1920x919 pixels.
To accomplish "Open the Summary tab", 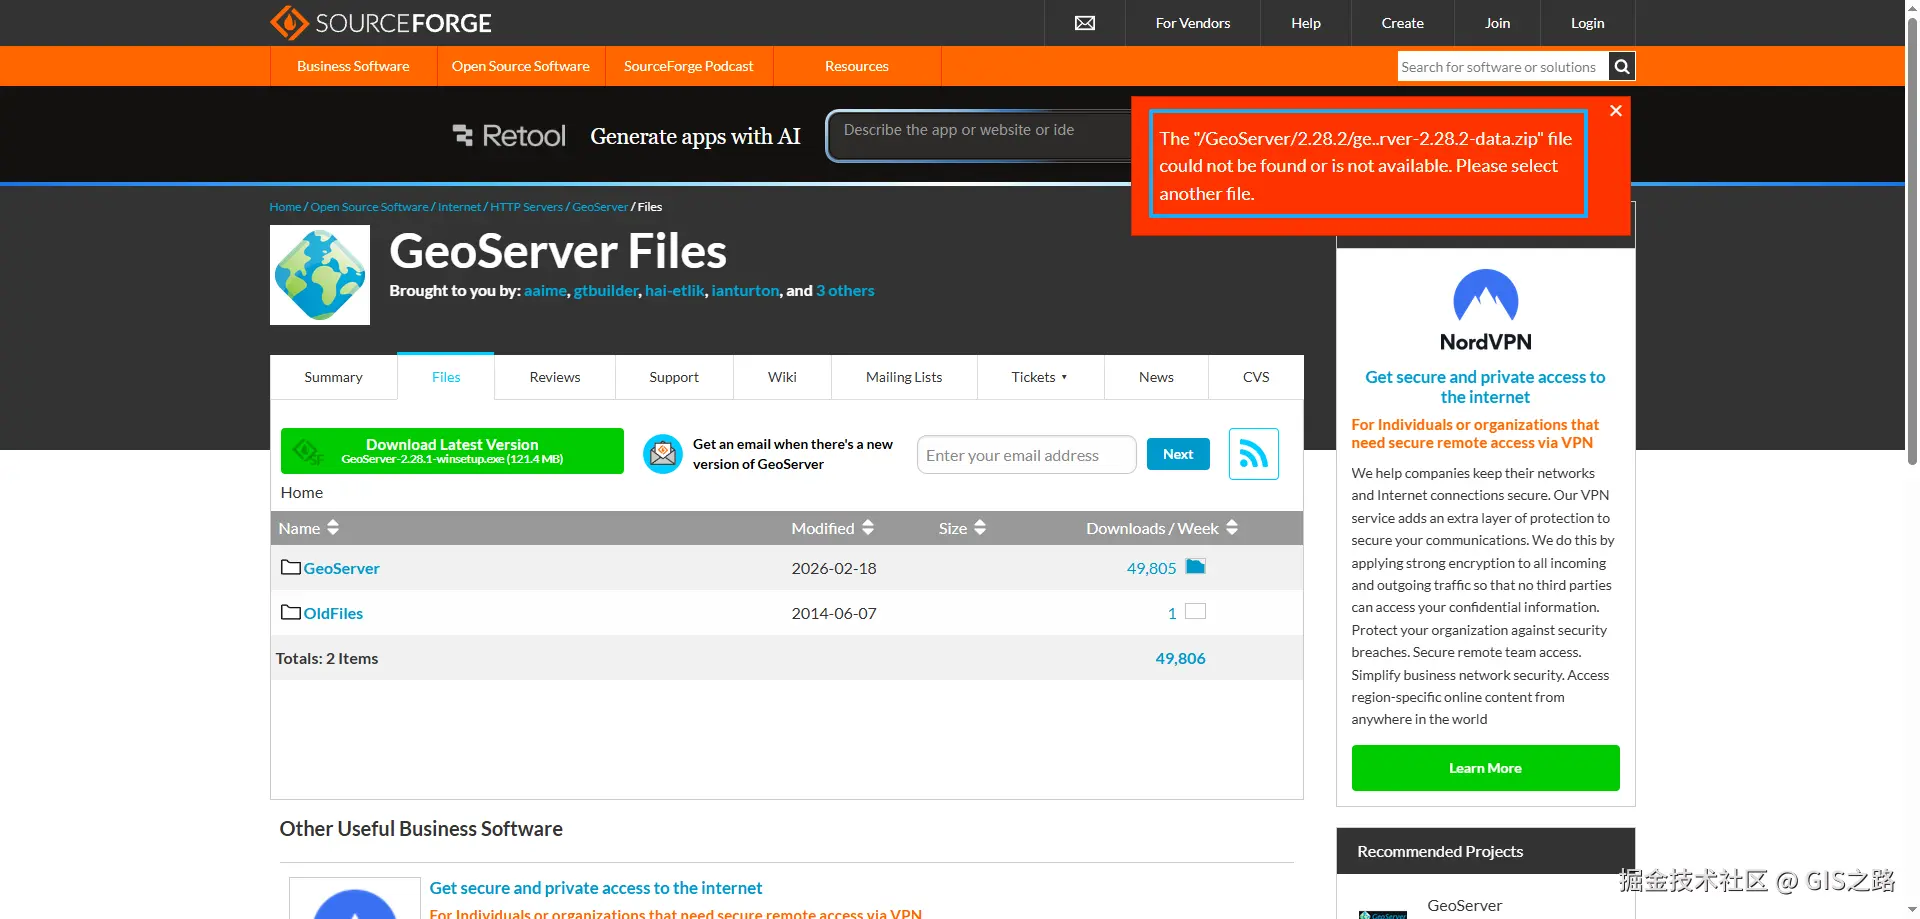I will coord(334,377).
